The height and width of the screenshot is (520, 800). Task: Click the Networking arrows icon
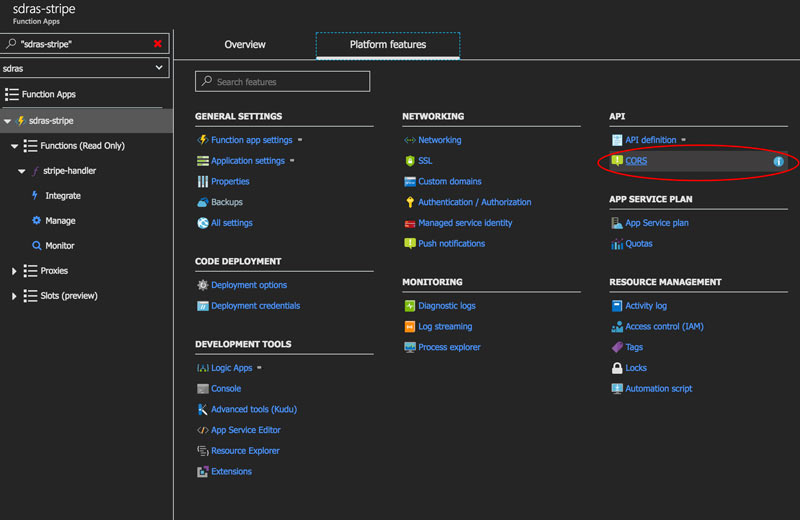410,140
